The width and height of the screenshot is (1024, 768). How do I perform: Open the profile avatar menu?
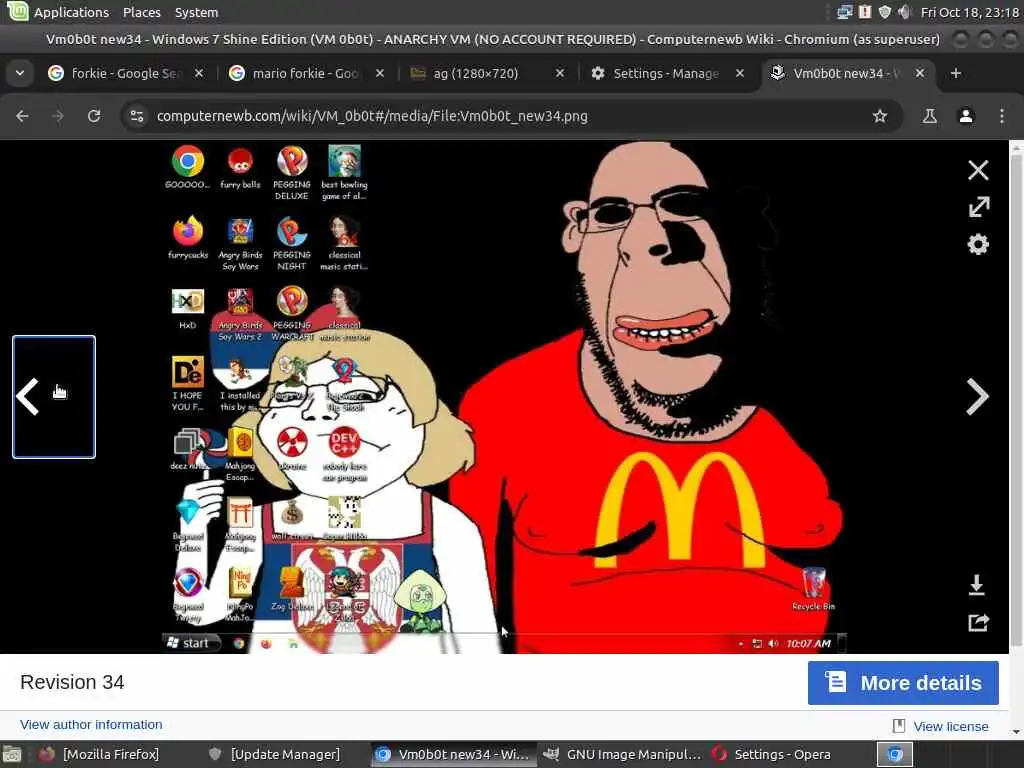[966, 116]
